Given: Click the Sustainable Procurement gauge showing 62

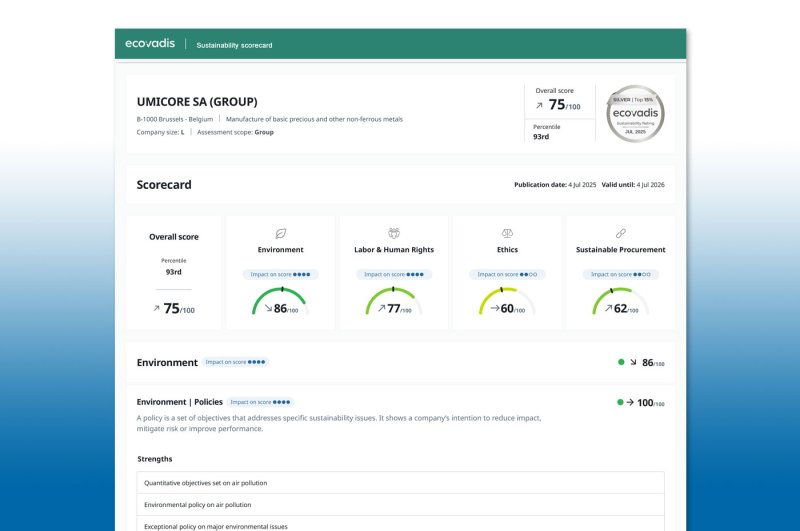Looking at the screenshot, I should (x=620, y=301).
